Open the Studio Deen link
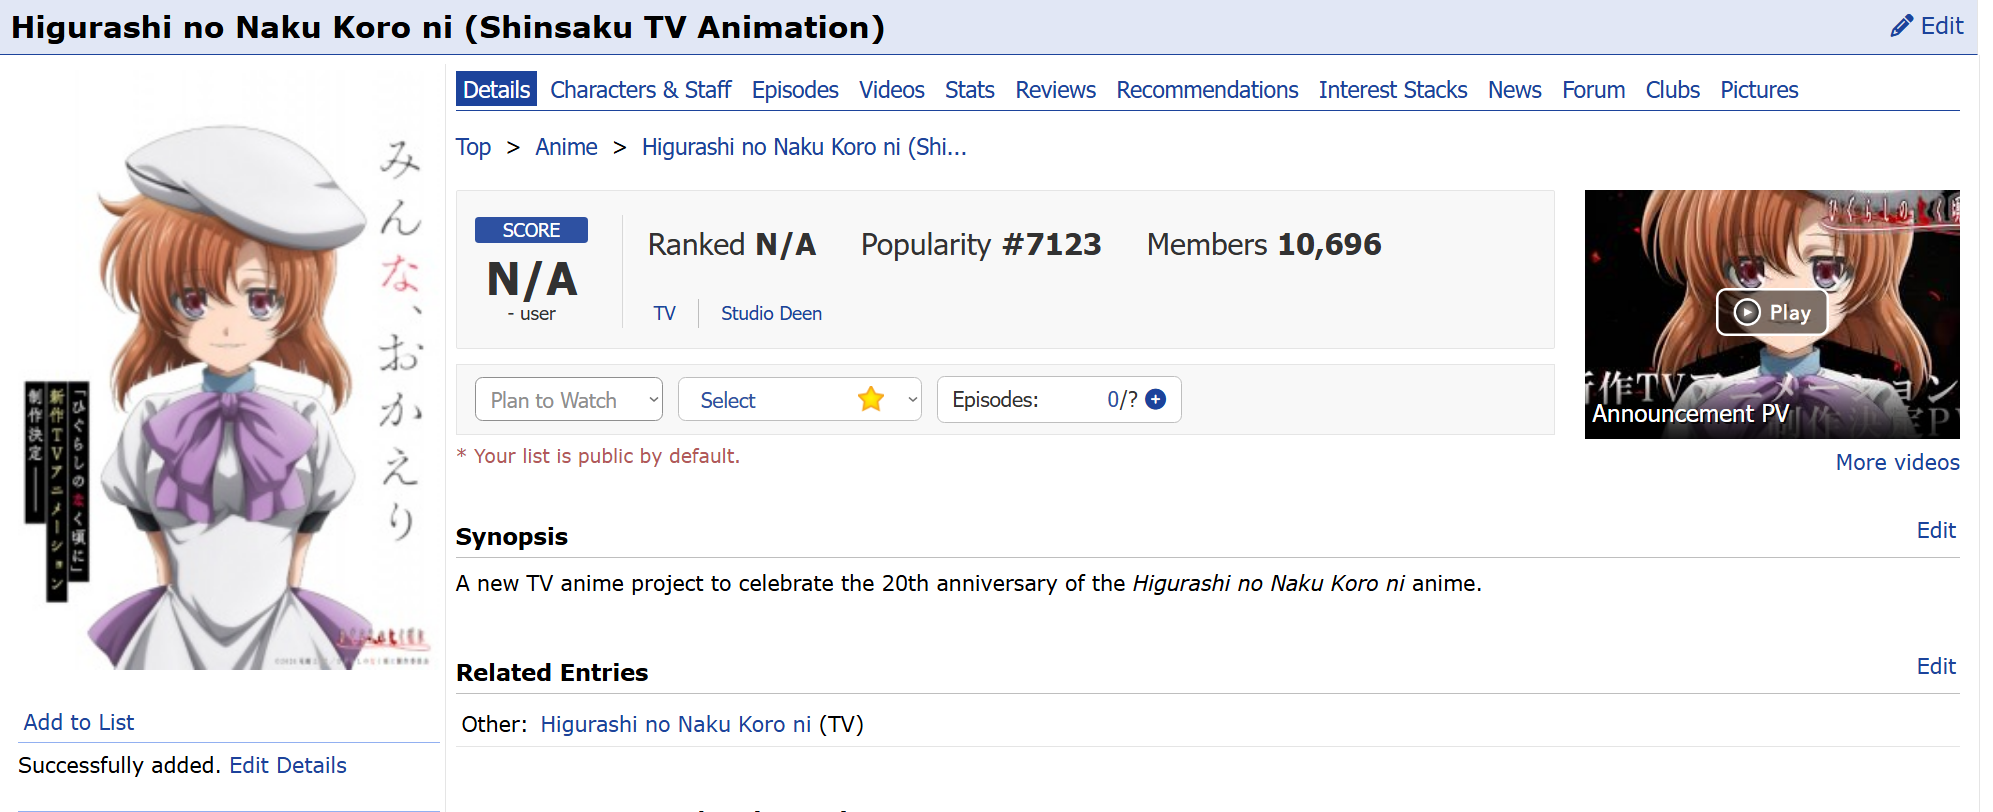Screen dimensions: 1993x812 click(x=772, y=313)
